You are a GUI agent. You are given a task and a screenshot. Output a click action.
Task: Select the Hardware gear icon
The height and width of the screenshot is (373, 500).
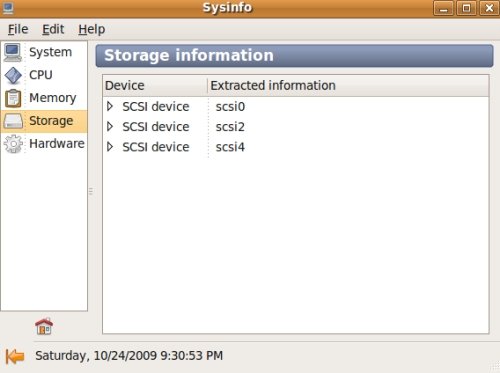coord(13,144)
